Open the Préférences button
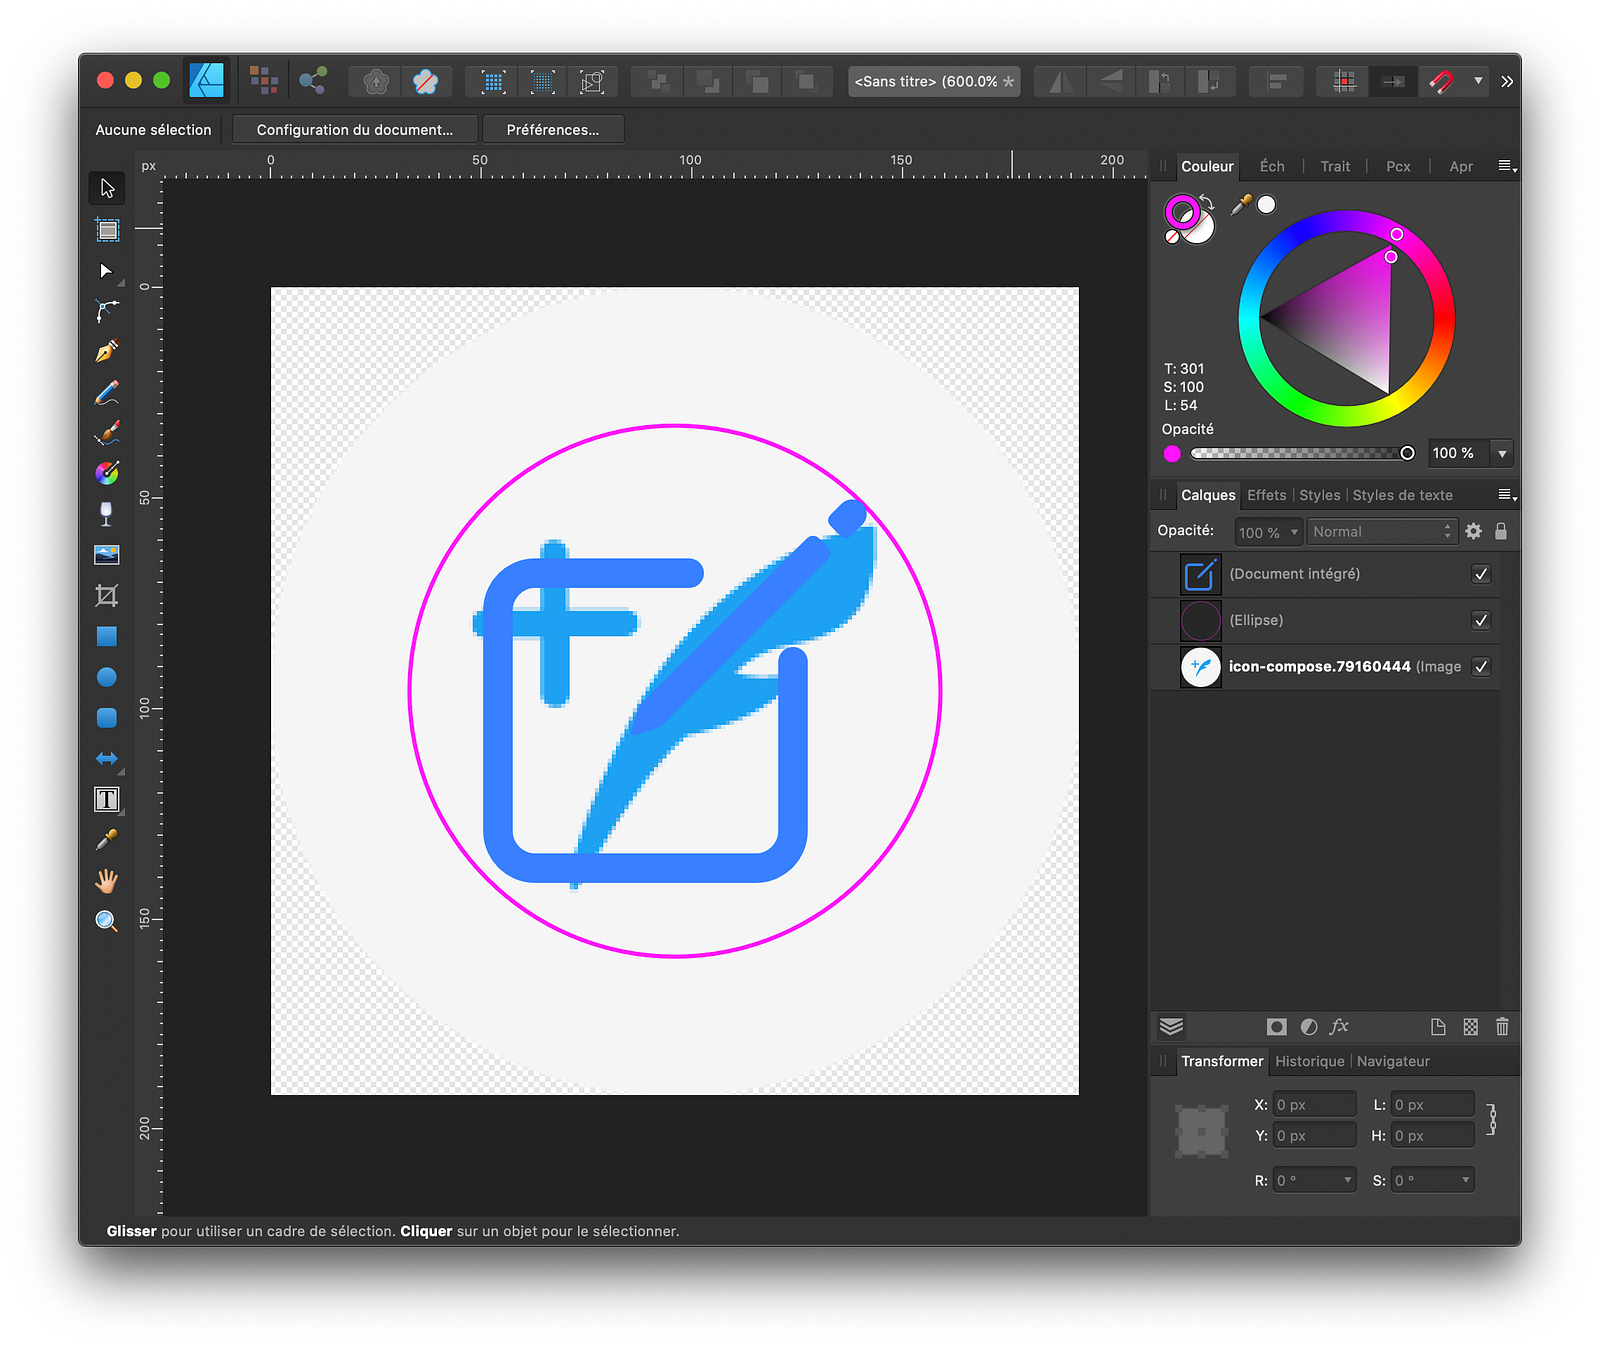 coord(552,130)
